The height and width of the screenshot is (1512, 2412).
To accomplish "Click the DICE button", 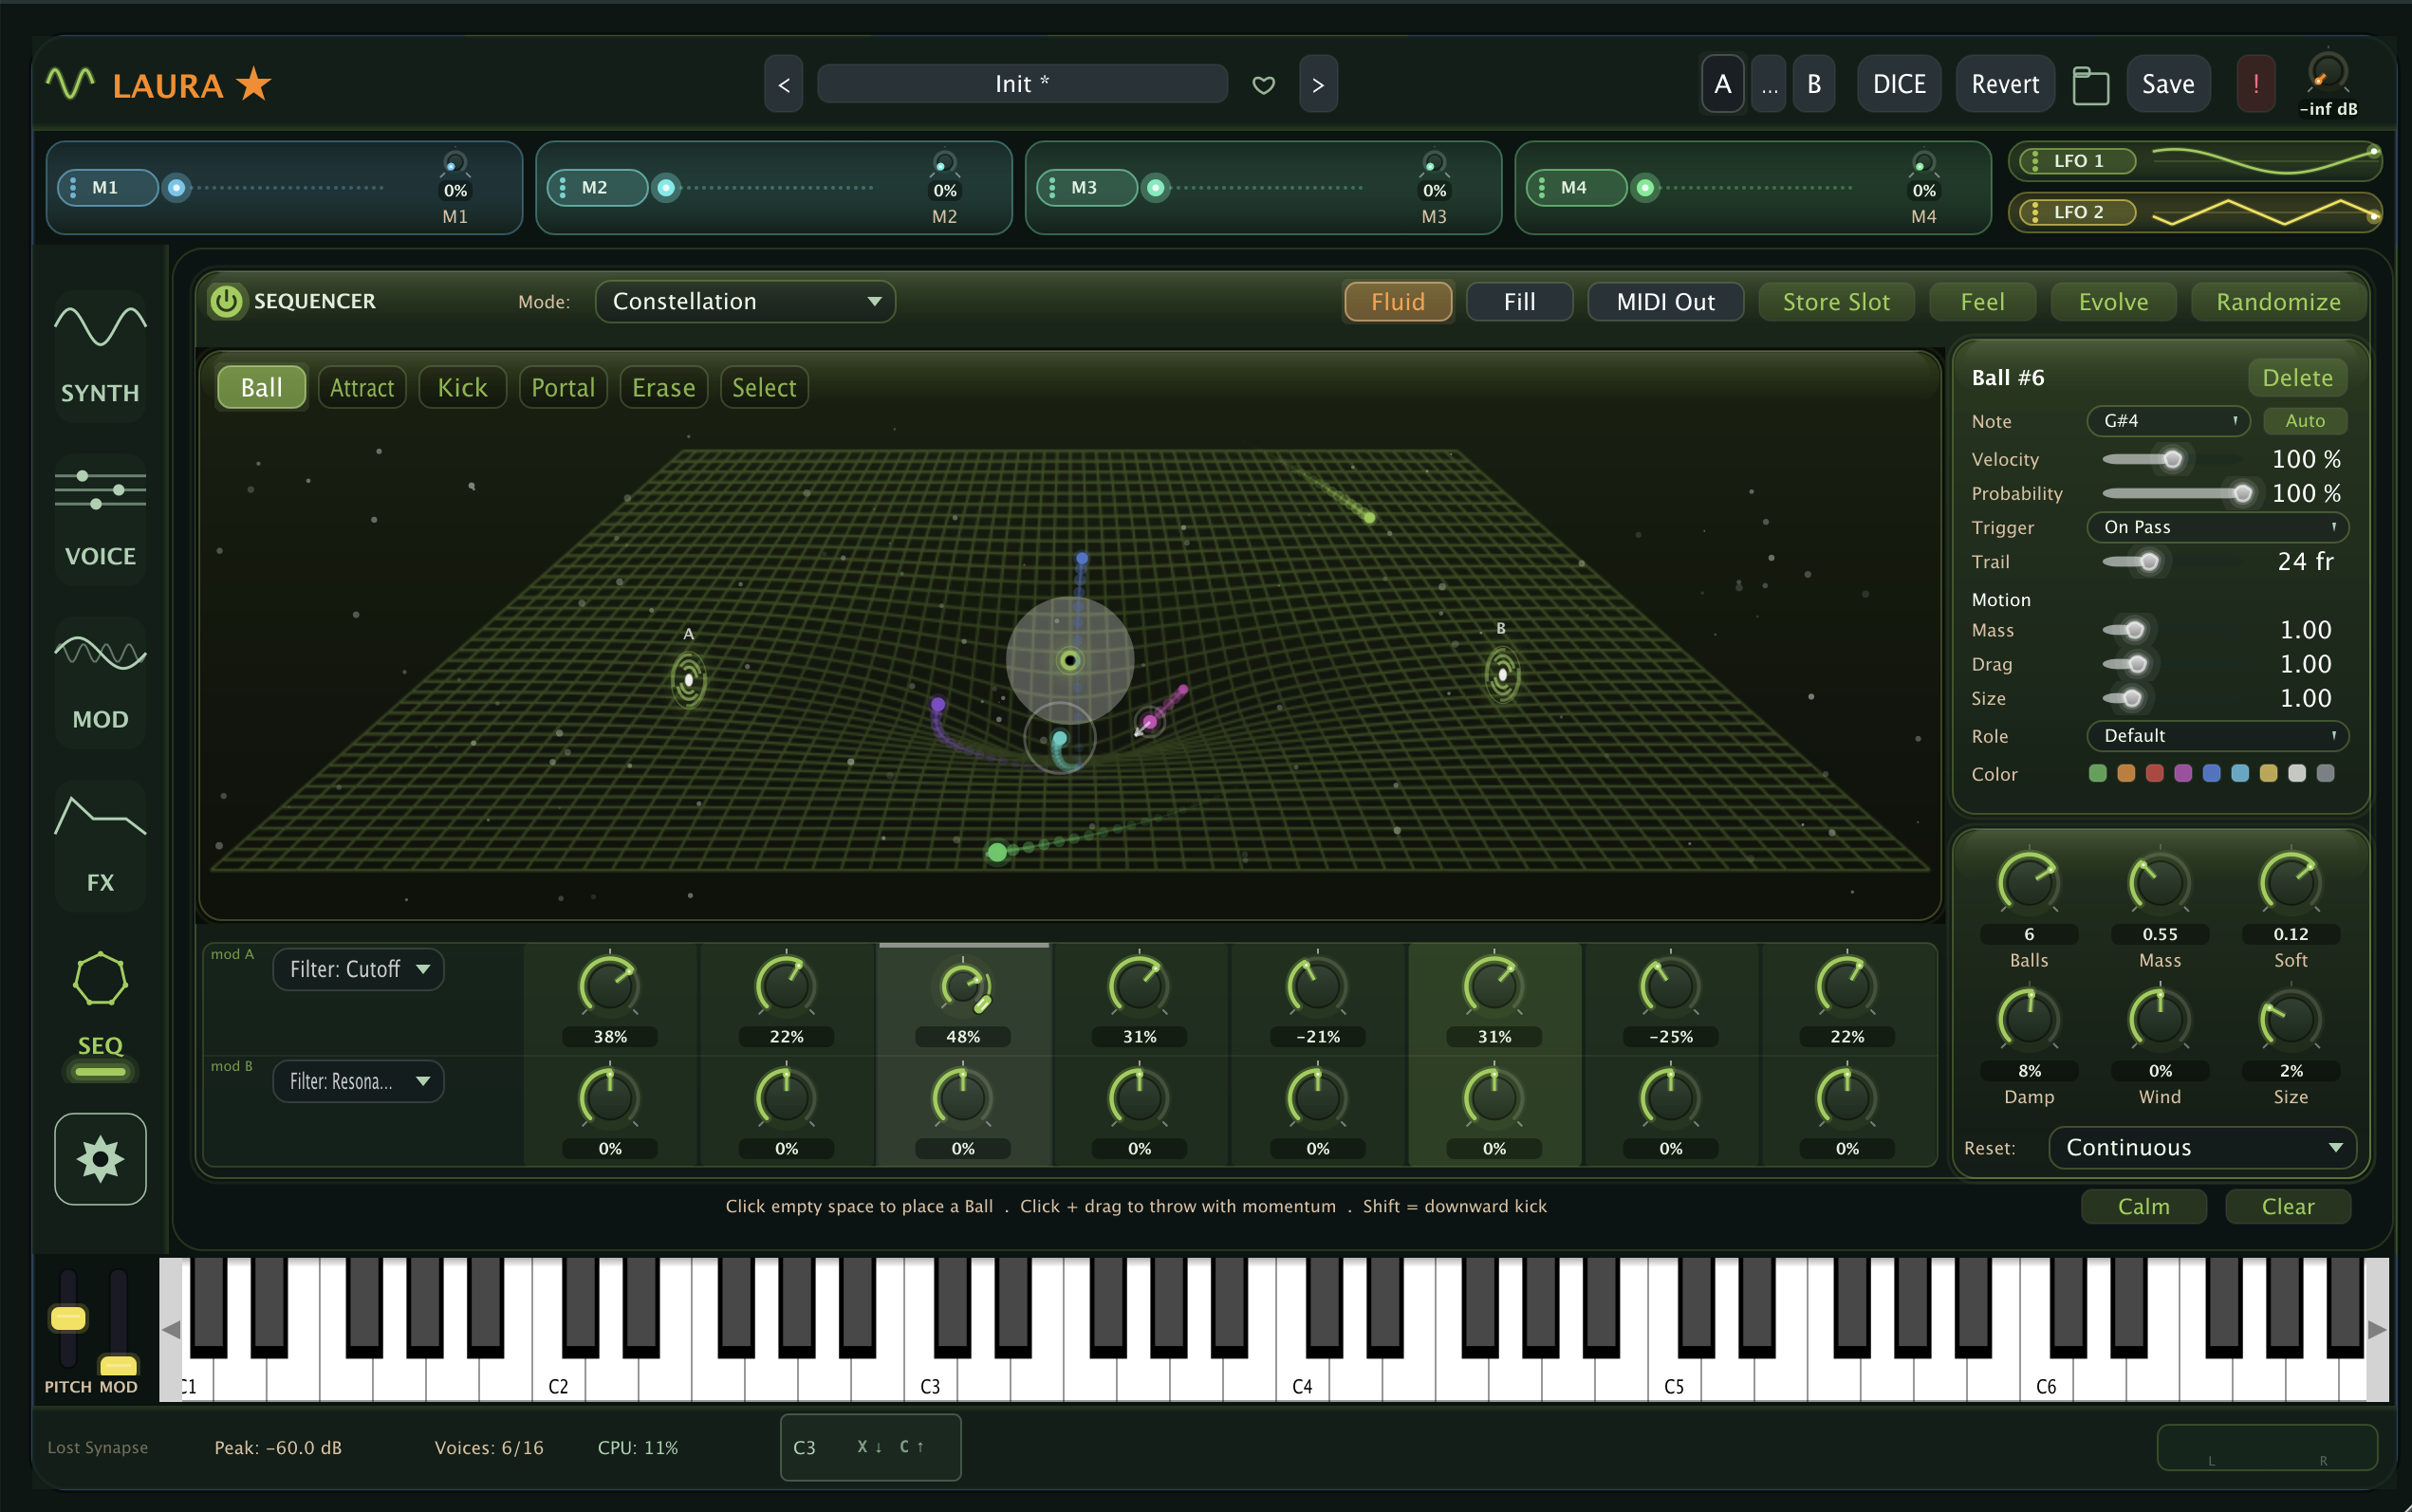I will pyautogui.click(x=1899, y=84).
